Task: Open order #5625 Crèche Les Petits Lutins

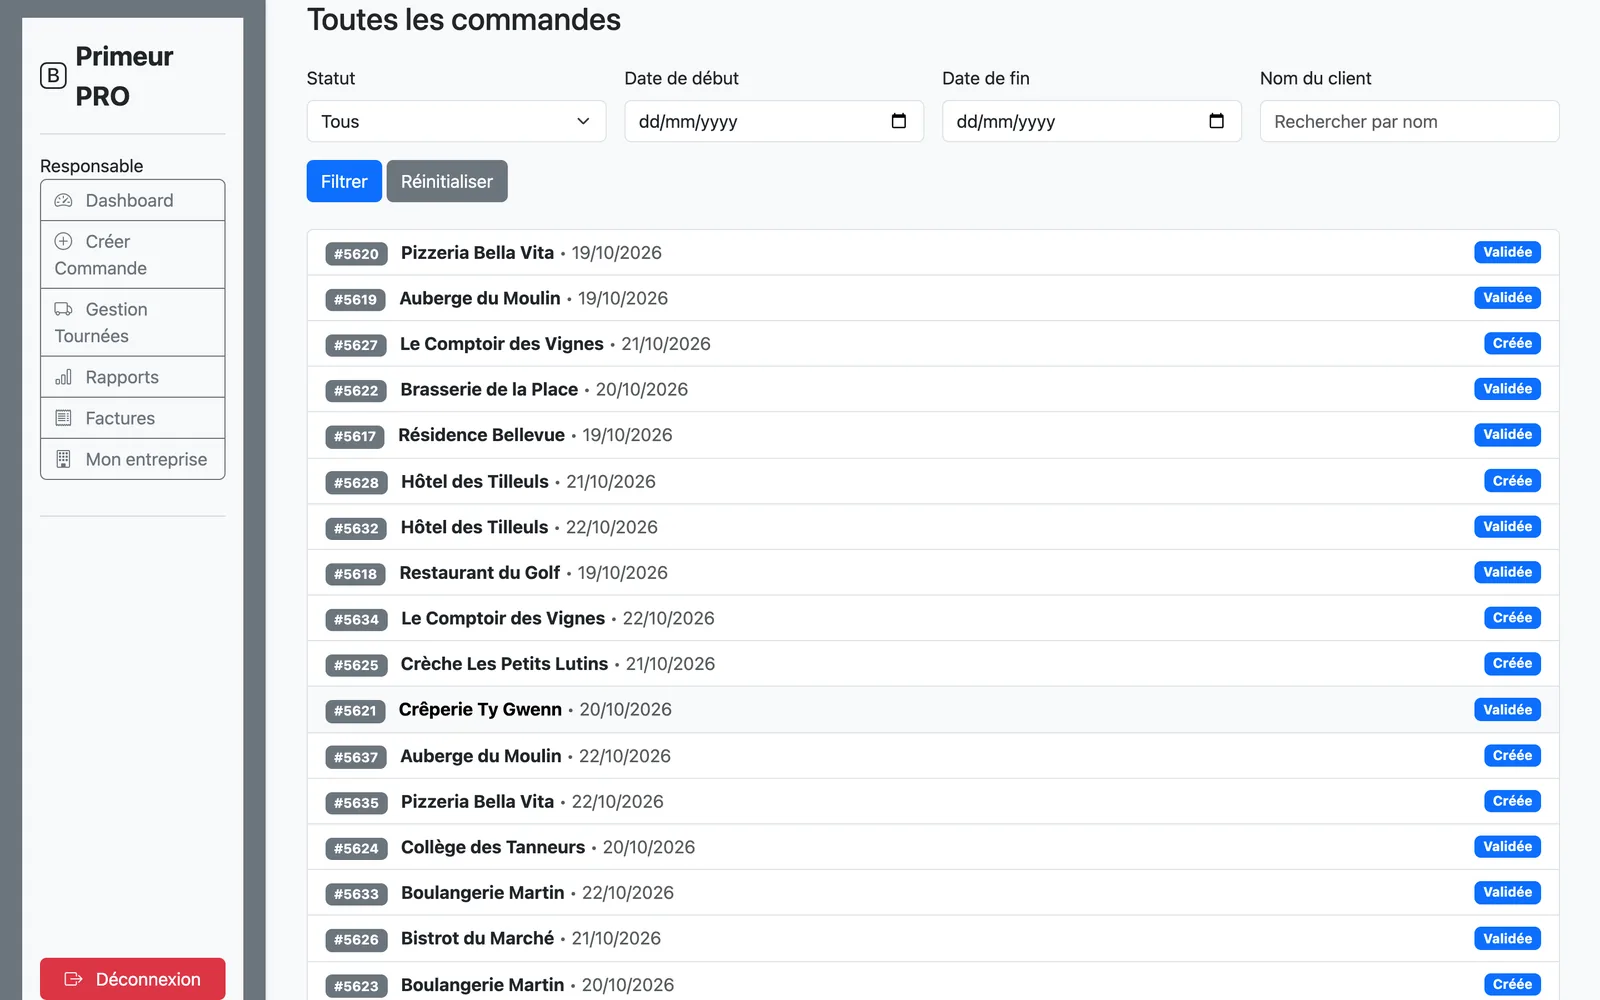Action: click(x=933, y=664)
